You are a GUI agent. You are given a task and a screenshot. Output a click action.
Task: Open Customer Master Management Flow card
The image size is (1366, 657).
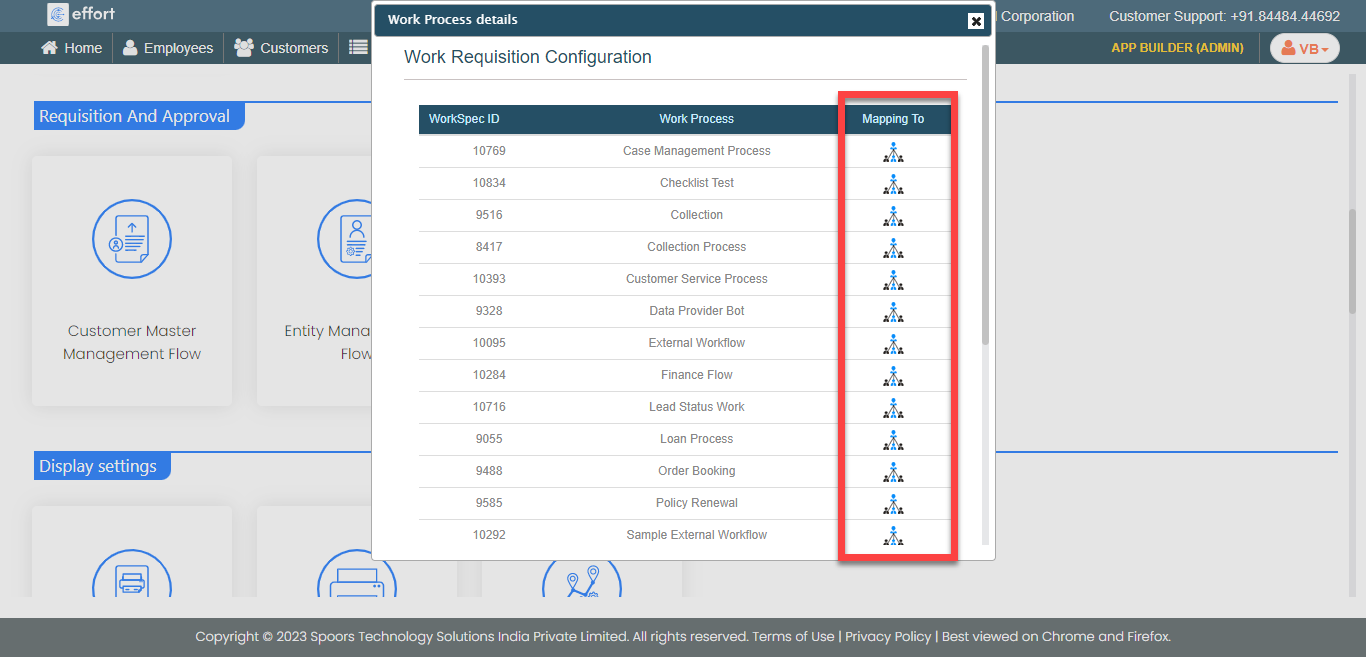coord(132,280)
